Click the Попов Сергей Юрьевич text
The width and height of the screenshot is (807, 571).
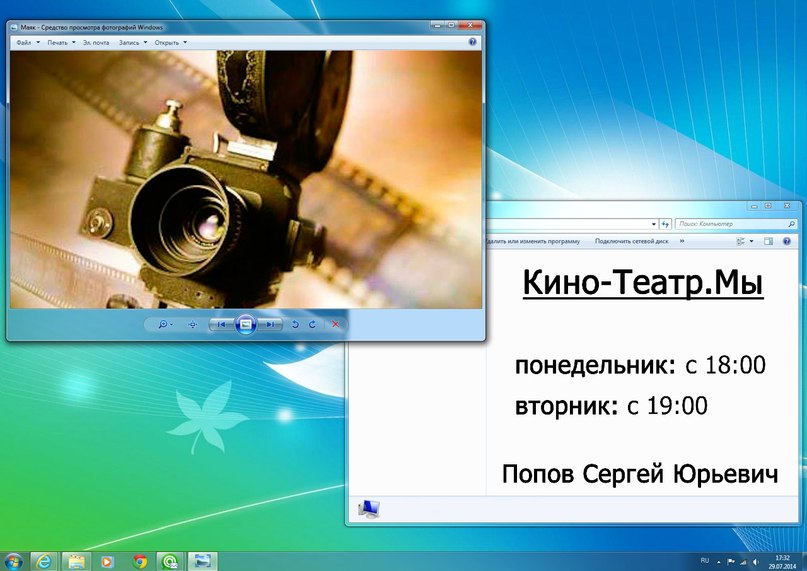pos(640,474)
